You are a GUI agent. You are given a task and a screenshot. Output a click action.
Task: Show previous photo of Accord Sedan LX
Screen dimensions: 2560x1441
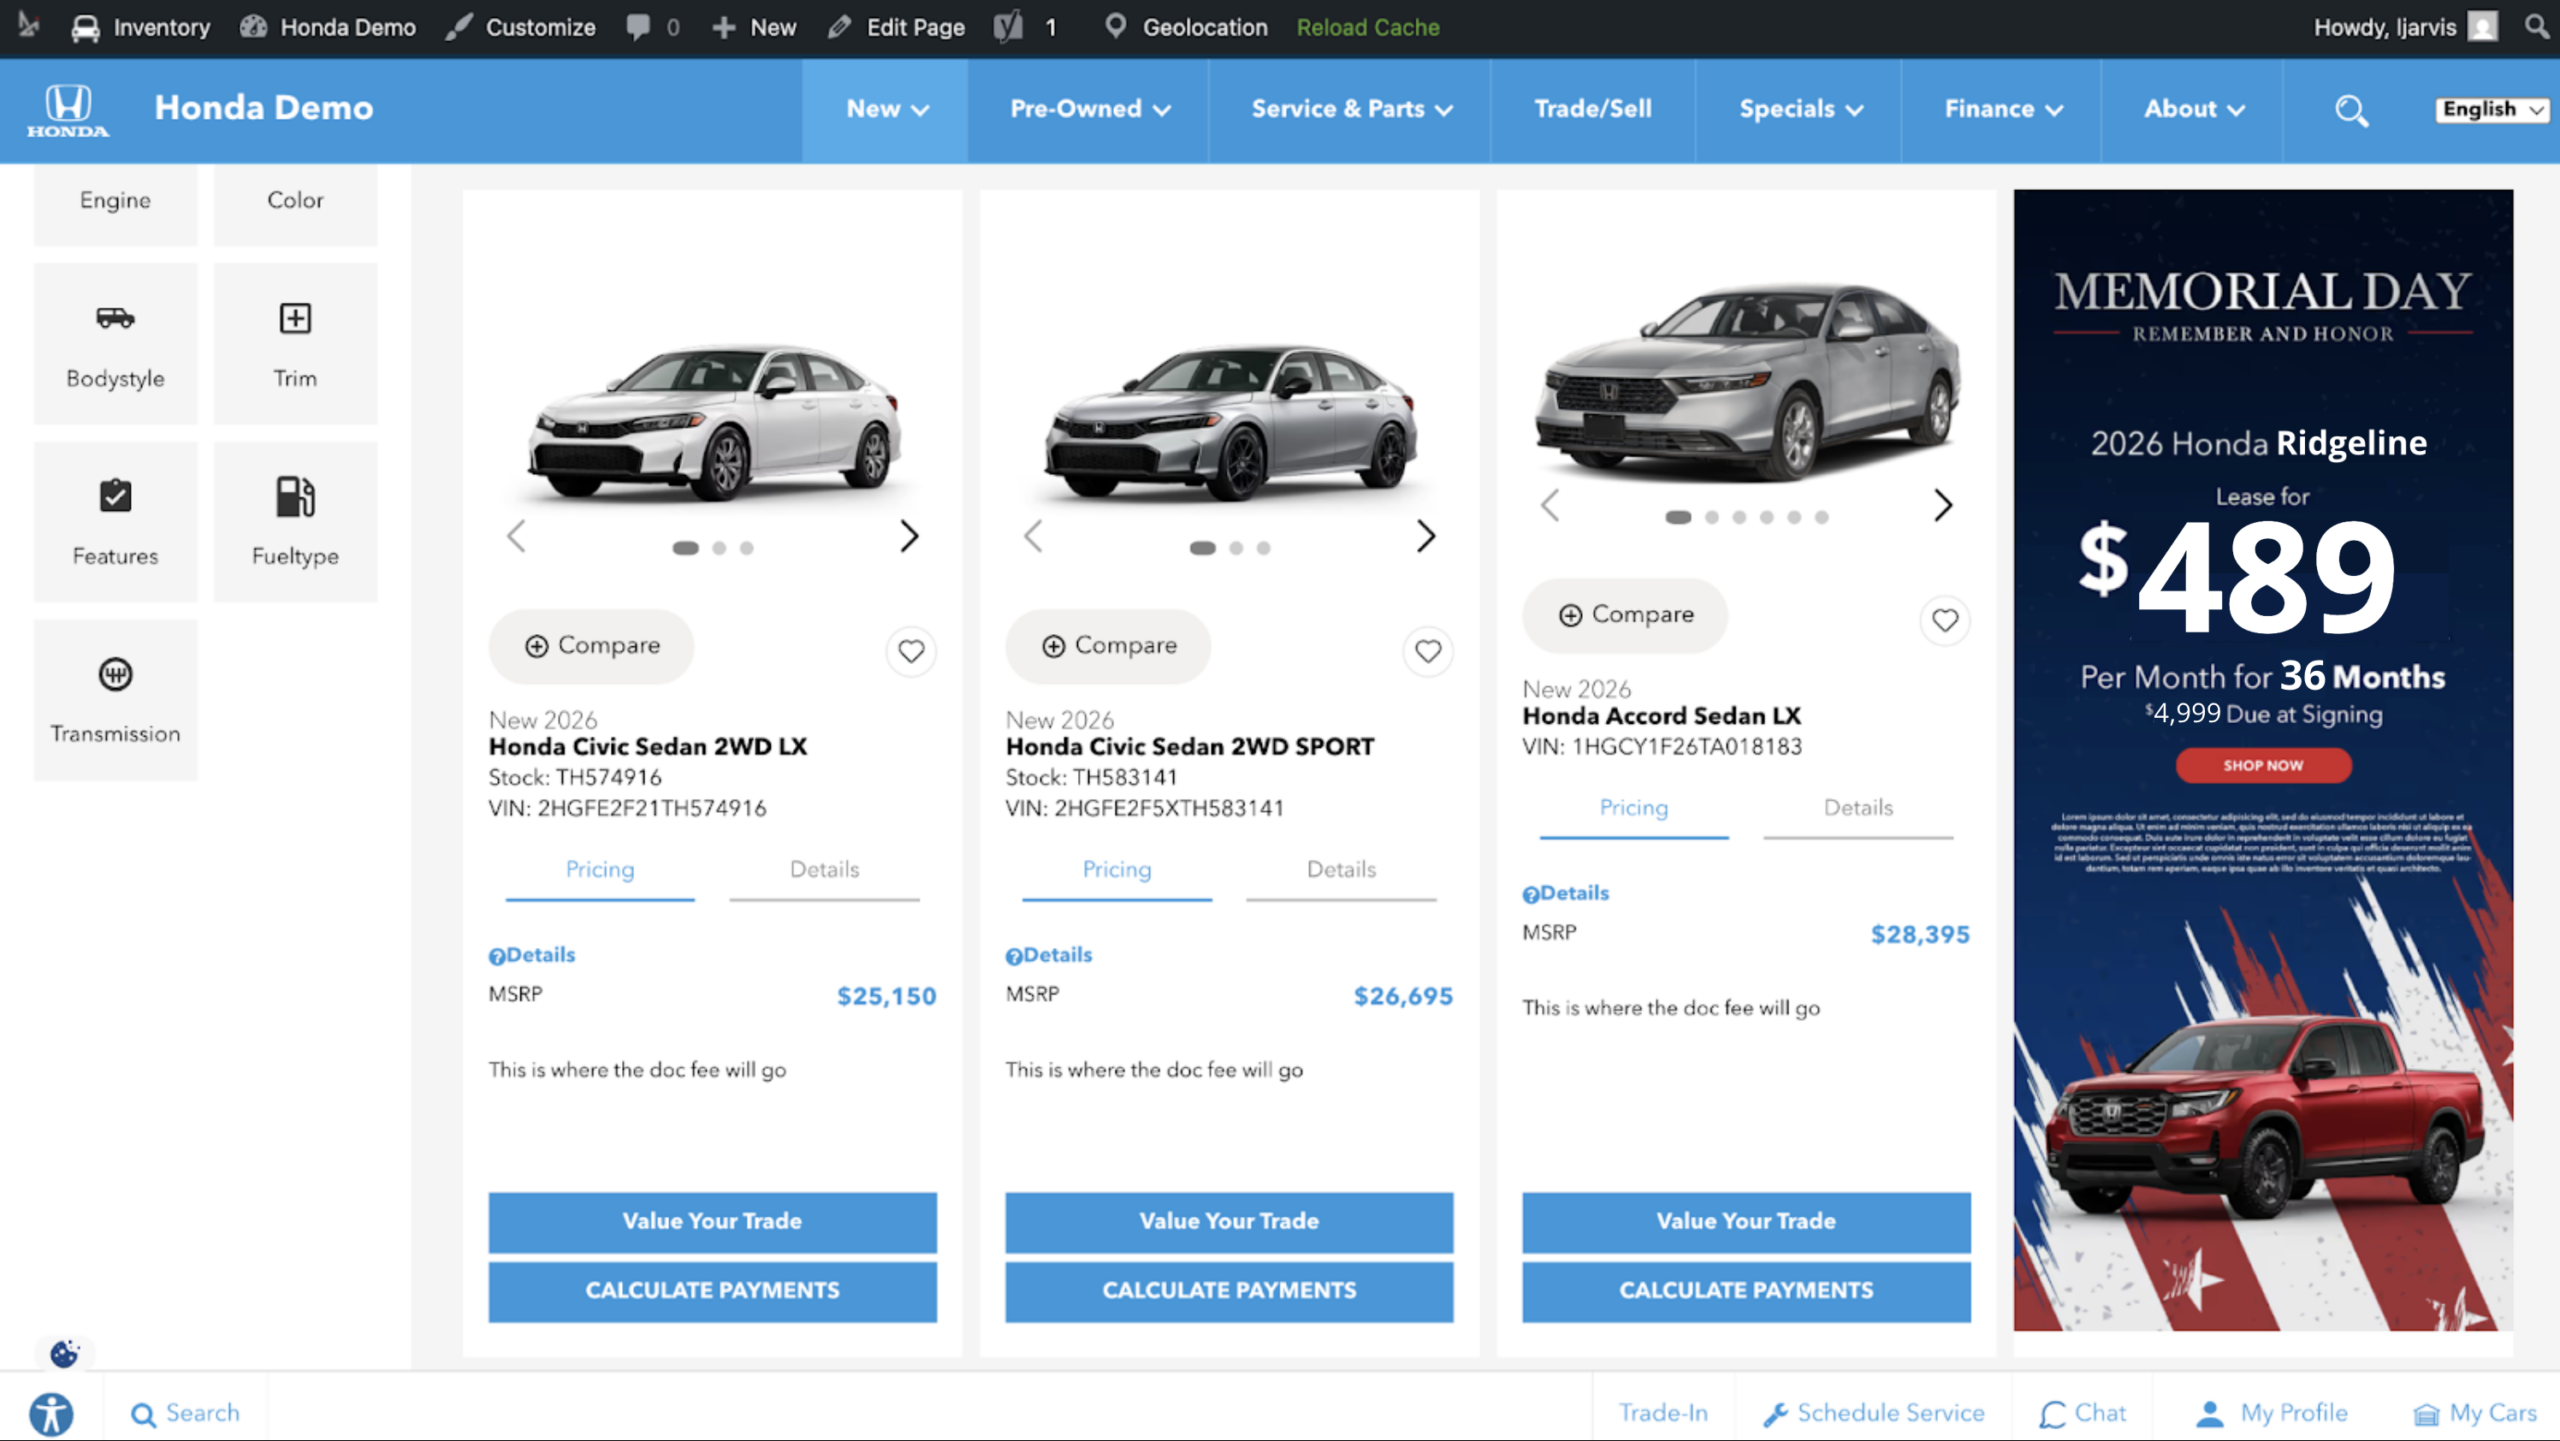(1550, 505)
